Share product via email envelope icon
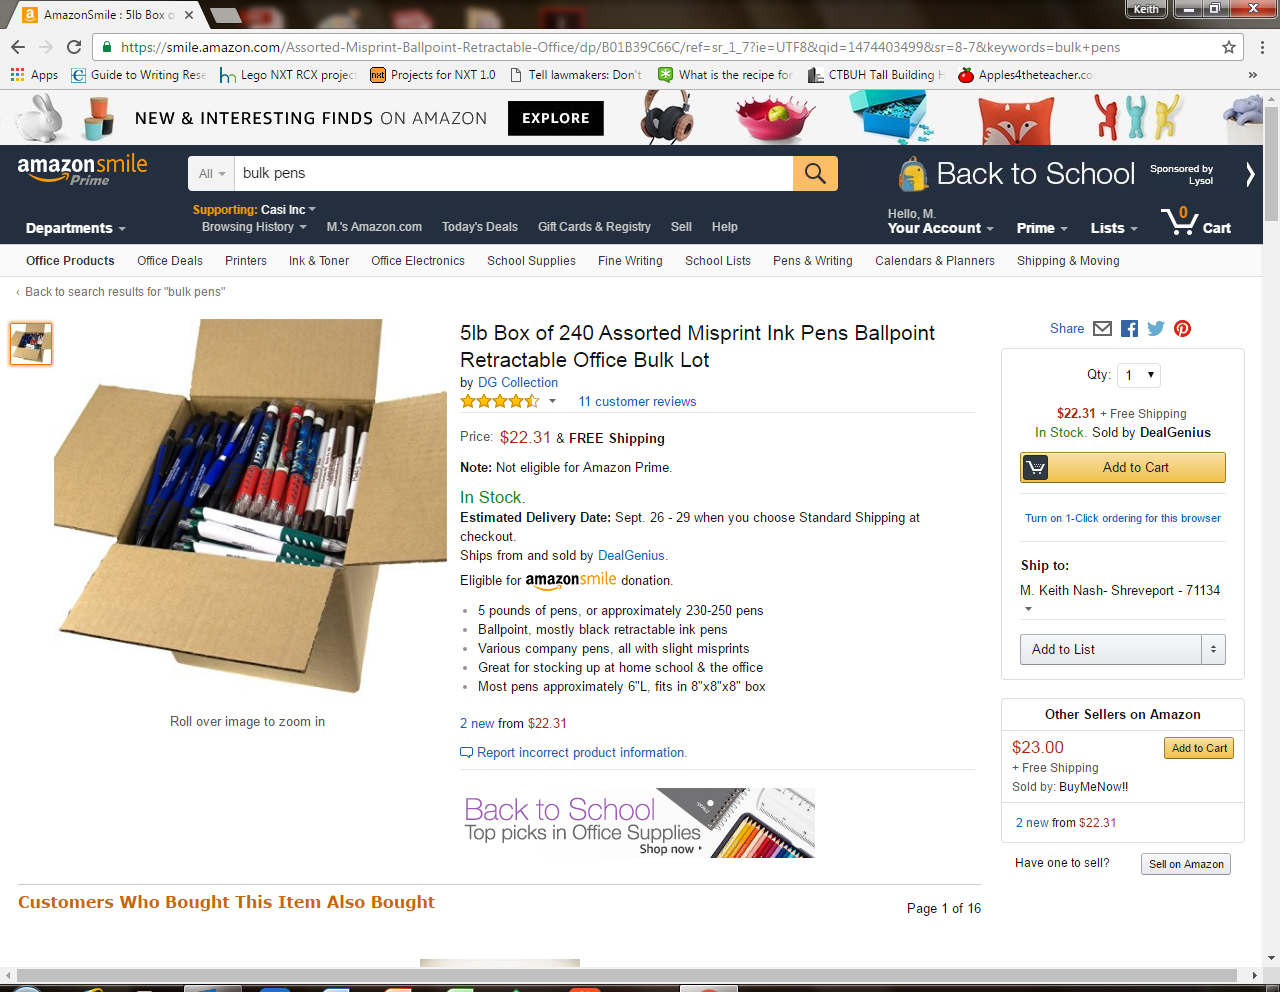This screenshot has height=992, width=1280. pyautogui.click(x=1102, y=329)
